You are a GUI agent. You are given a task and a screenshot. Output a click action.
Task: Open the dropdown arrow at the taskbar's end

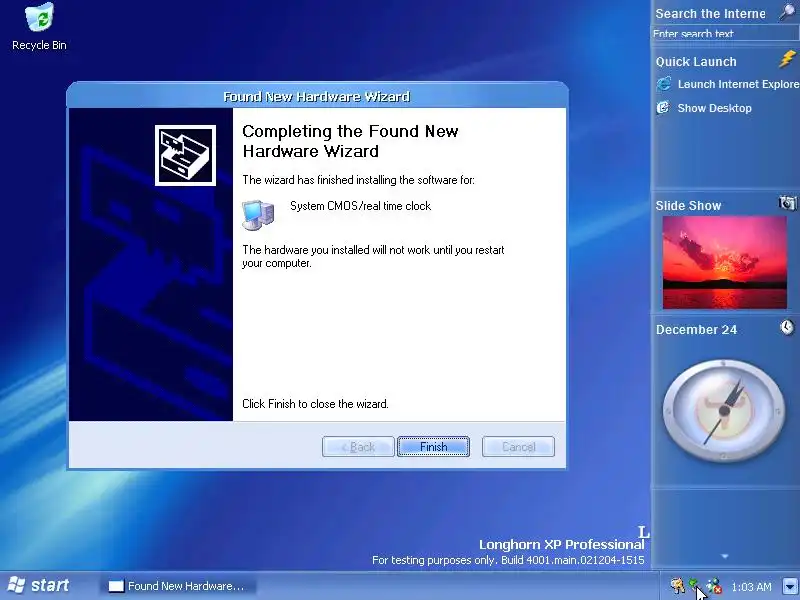[790, 586]
